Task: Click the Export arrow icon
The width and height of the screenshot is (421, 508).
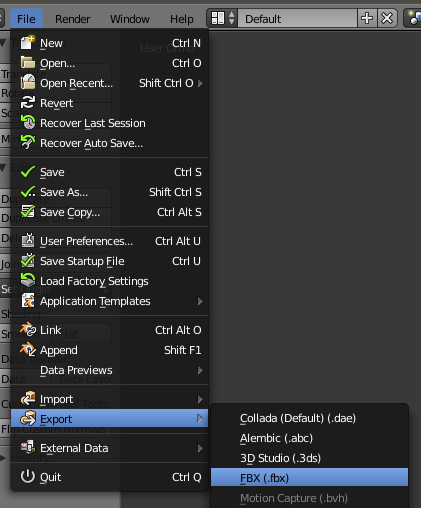Action: pos(28,418)
